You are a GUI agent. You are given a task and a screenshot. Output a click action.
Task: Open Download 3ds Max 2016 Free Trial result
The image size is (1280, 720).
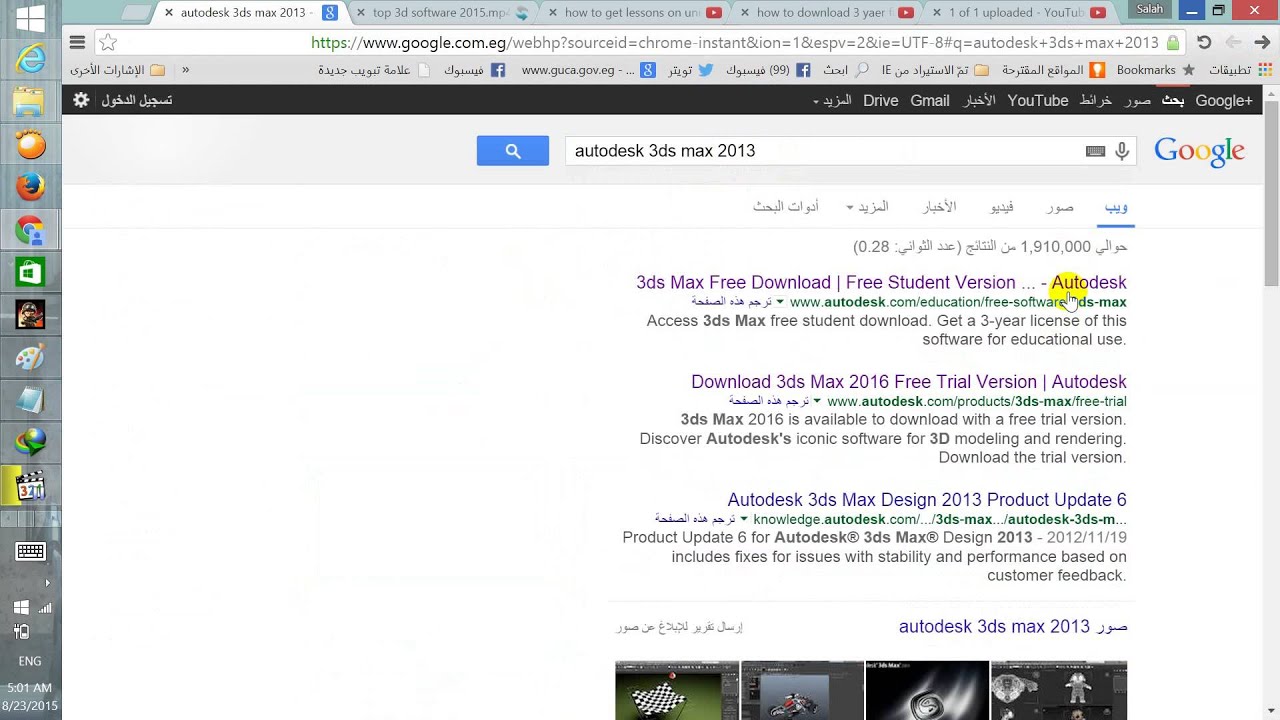(909, 381)
